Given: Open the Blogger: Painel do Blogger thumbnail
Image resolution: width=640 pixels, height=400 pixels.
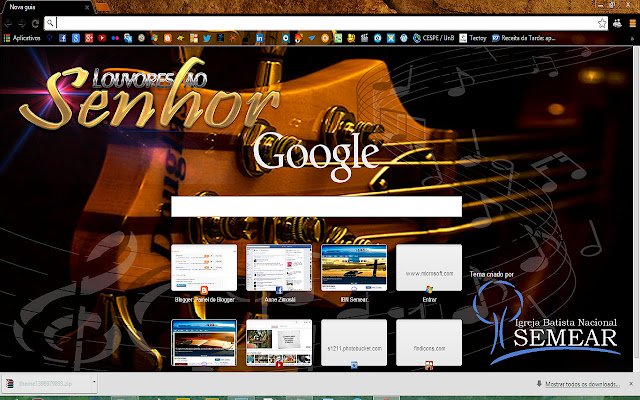Looking at the screenshot, I should 204,268.
